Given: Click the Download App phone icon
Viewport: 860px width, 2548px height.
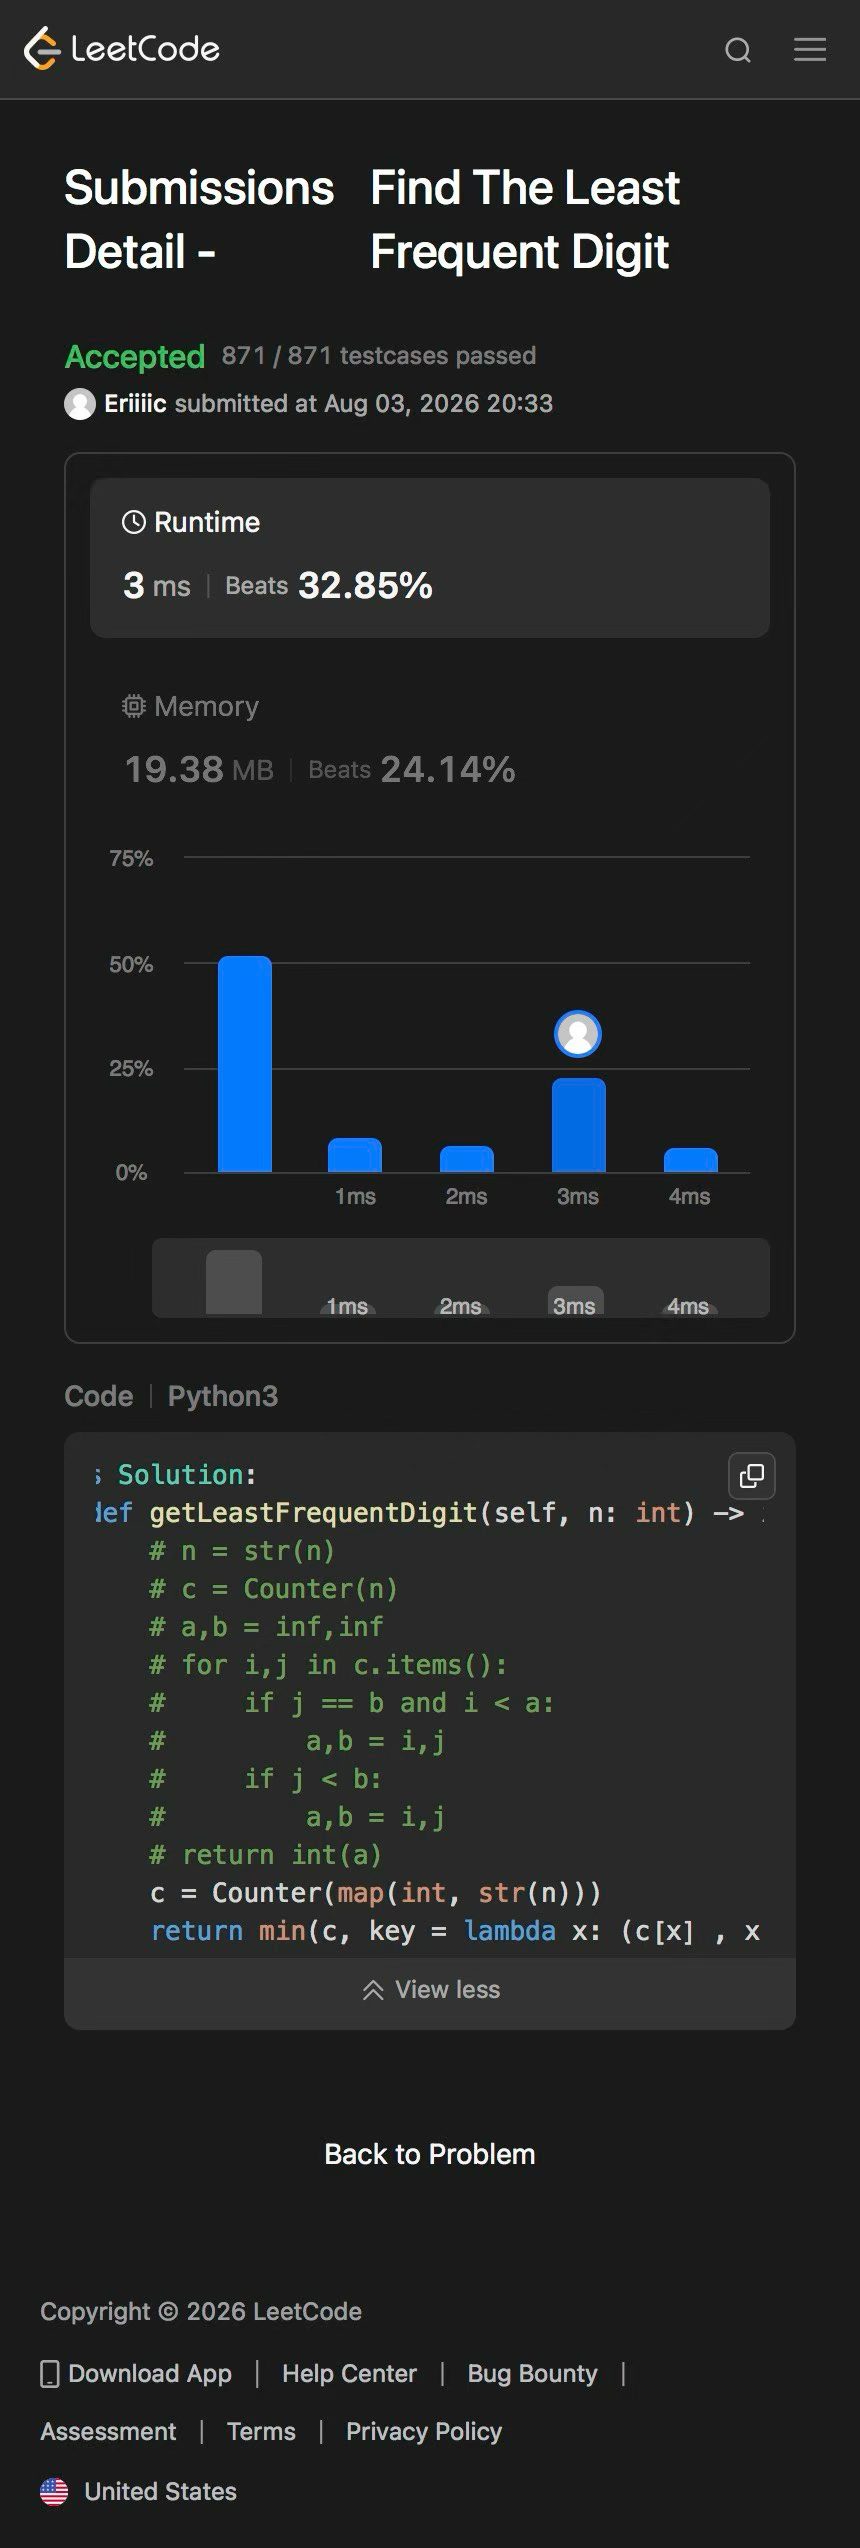Looking at the screenshot, I should coord(49,2373).
